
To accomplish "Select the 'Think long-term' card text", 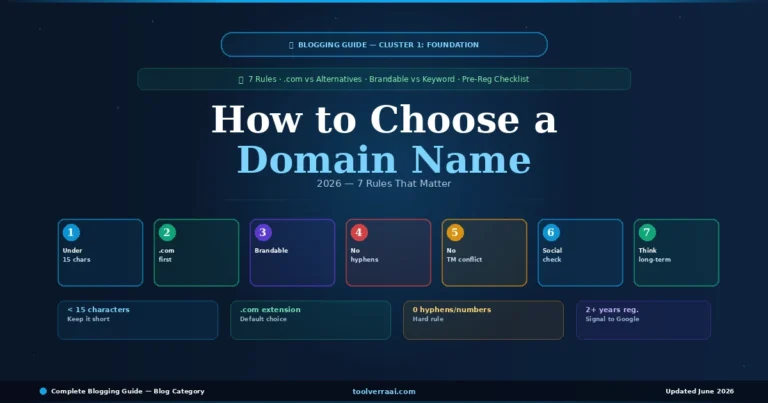I will tap(654, 255).
